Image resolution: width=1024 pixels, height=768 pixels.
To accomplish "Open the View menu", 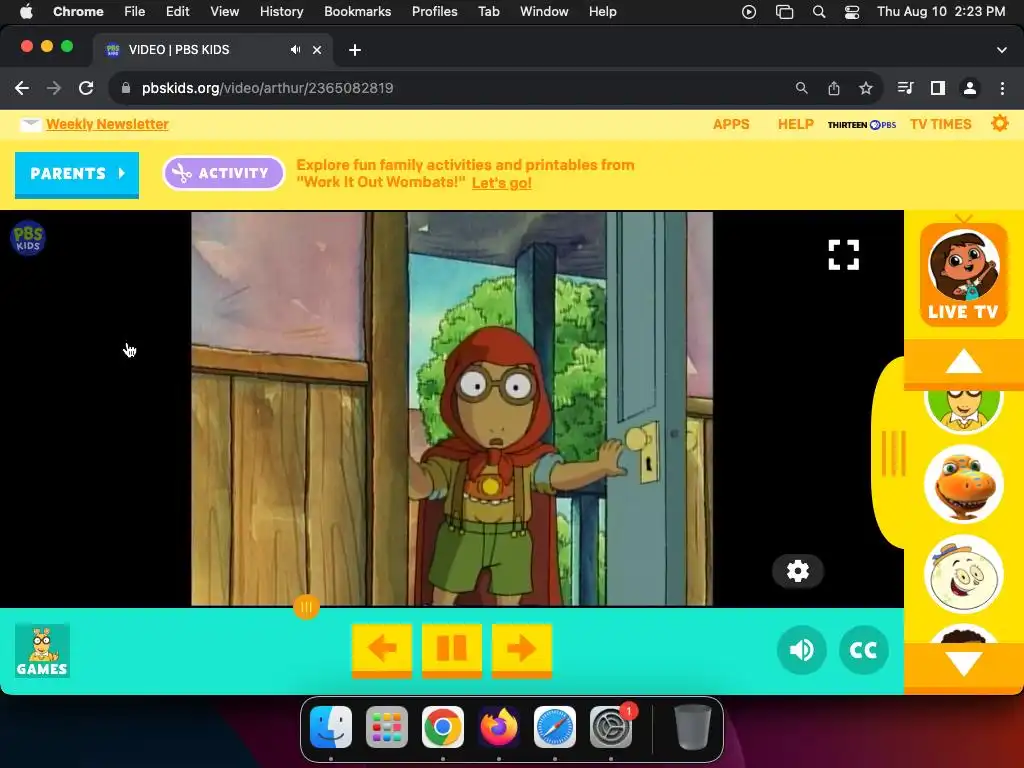I will 224,11.
